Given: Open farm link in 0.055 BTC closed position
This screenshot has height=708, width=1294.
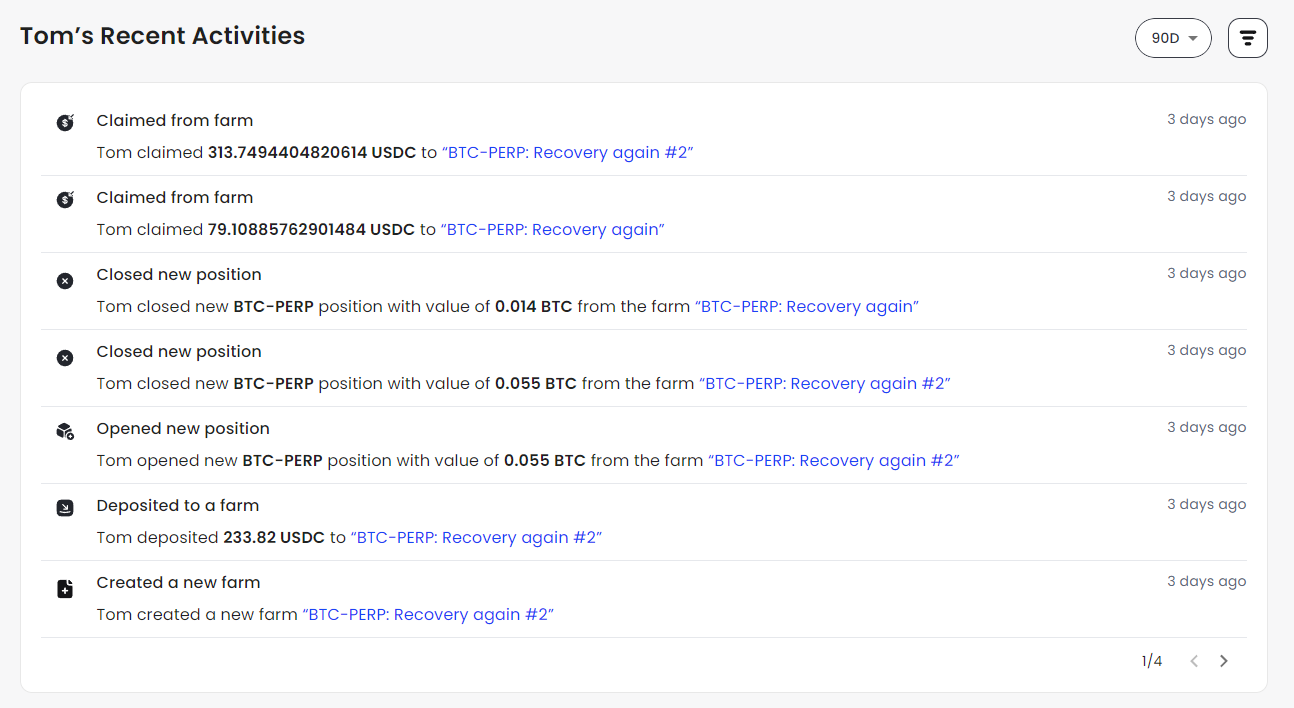Looking at the screenshot, I should click(824, 384).
